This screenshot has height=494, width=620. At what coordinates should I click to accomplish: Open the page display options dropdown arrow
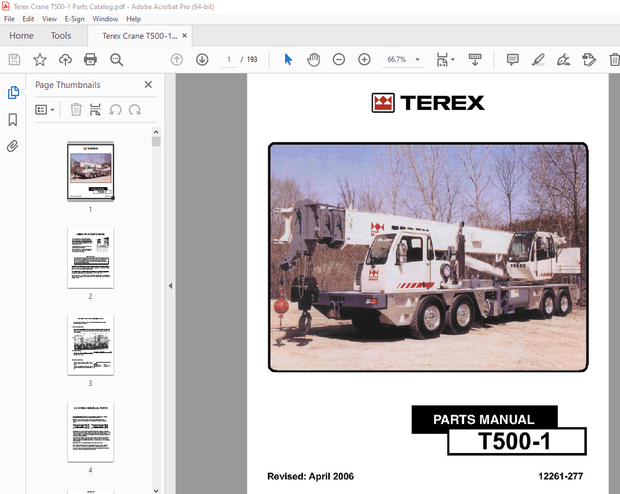tap(453, 60)
